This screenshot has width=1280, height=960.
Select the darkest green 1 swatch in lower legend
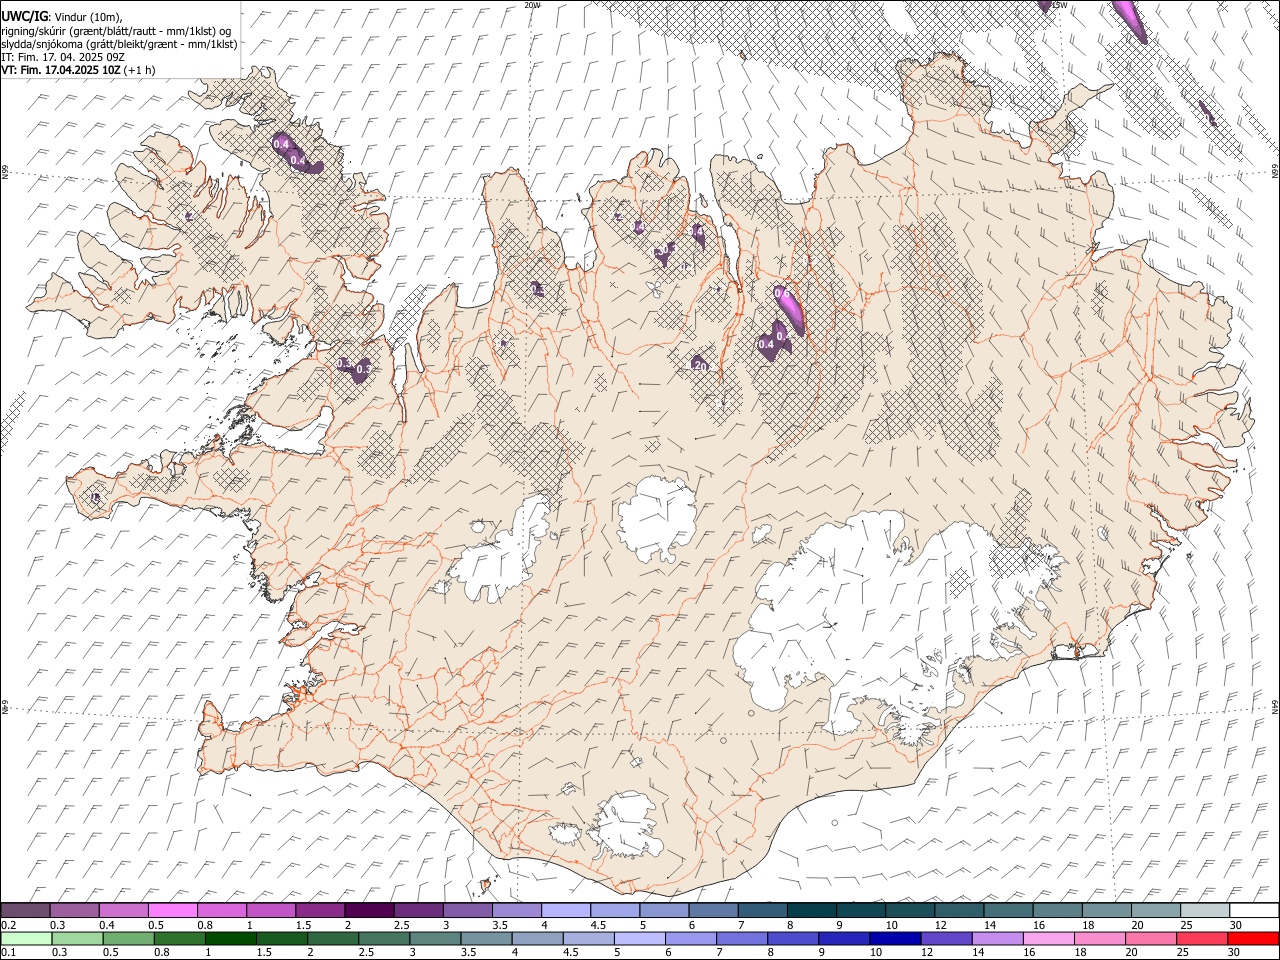(231, 938)
